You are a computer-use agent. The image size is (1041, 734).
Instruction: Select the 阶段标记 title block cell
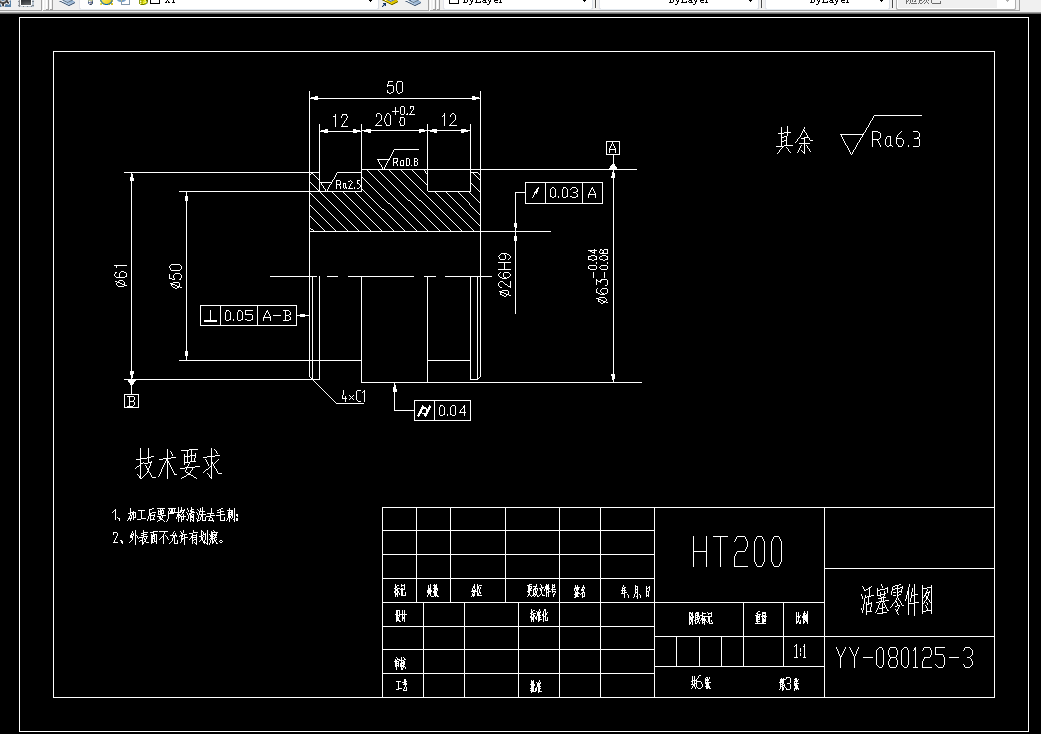(x=700, y=619)
